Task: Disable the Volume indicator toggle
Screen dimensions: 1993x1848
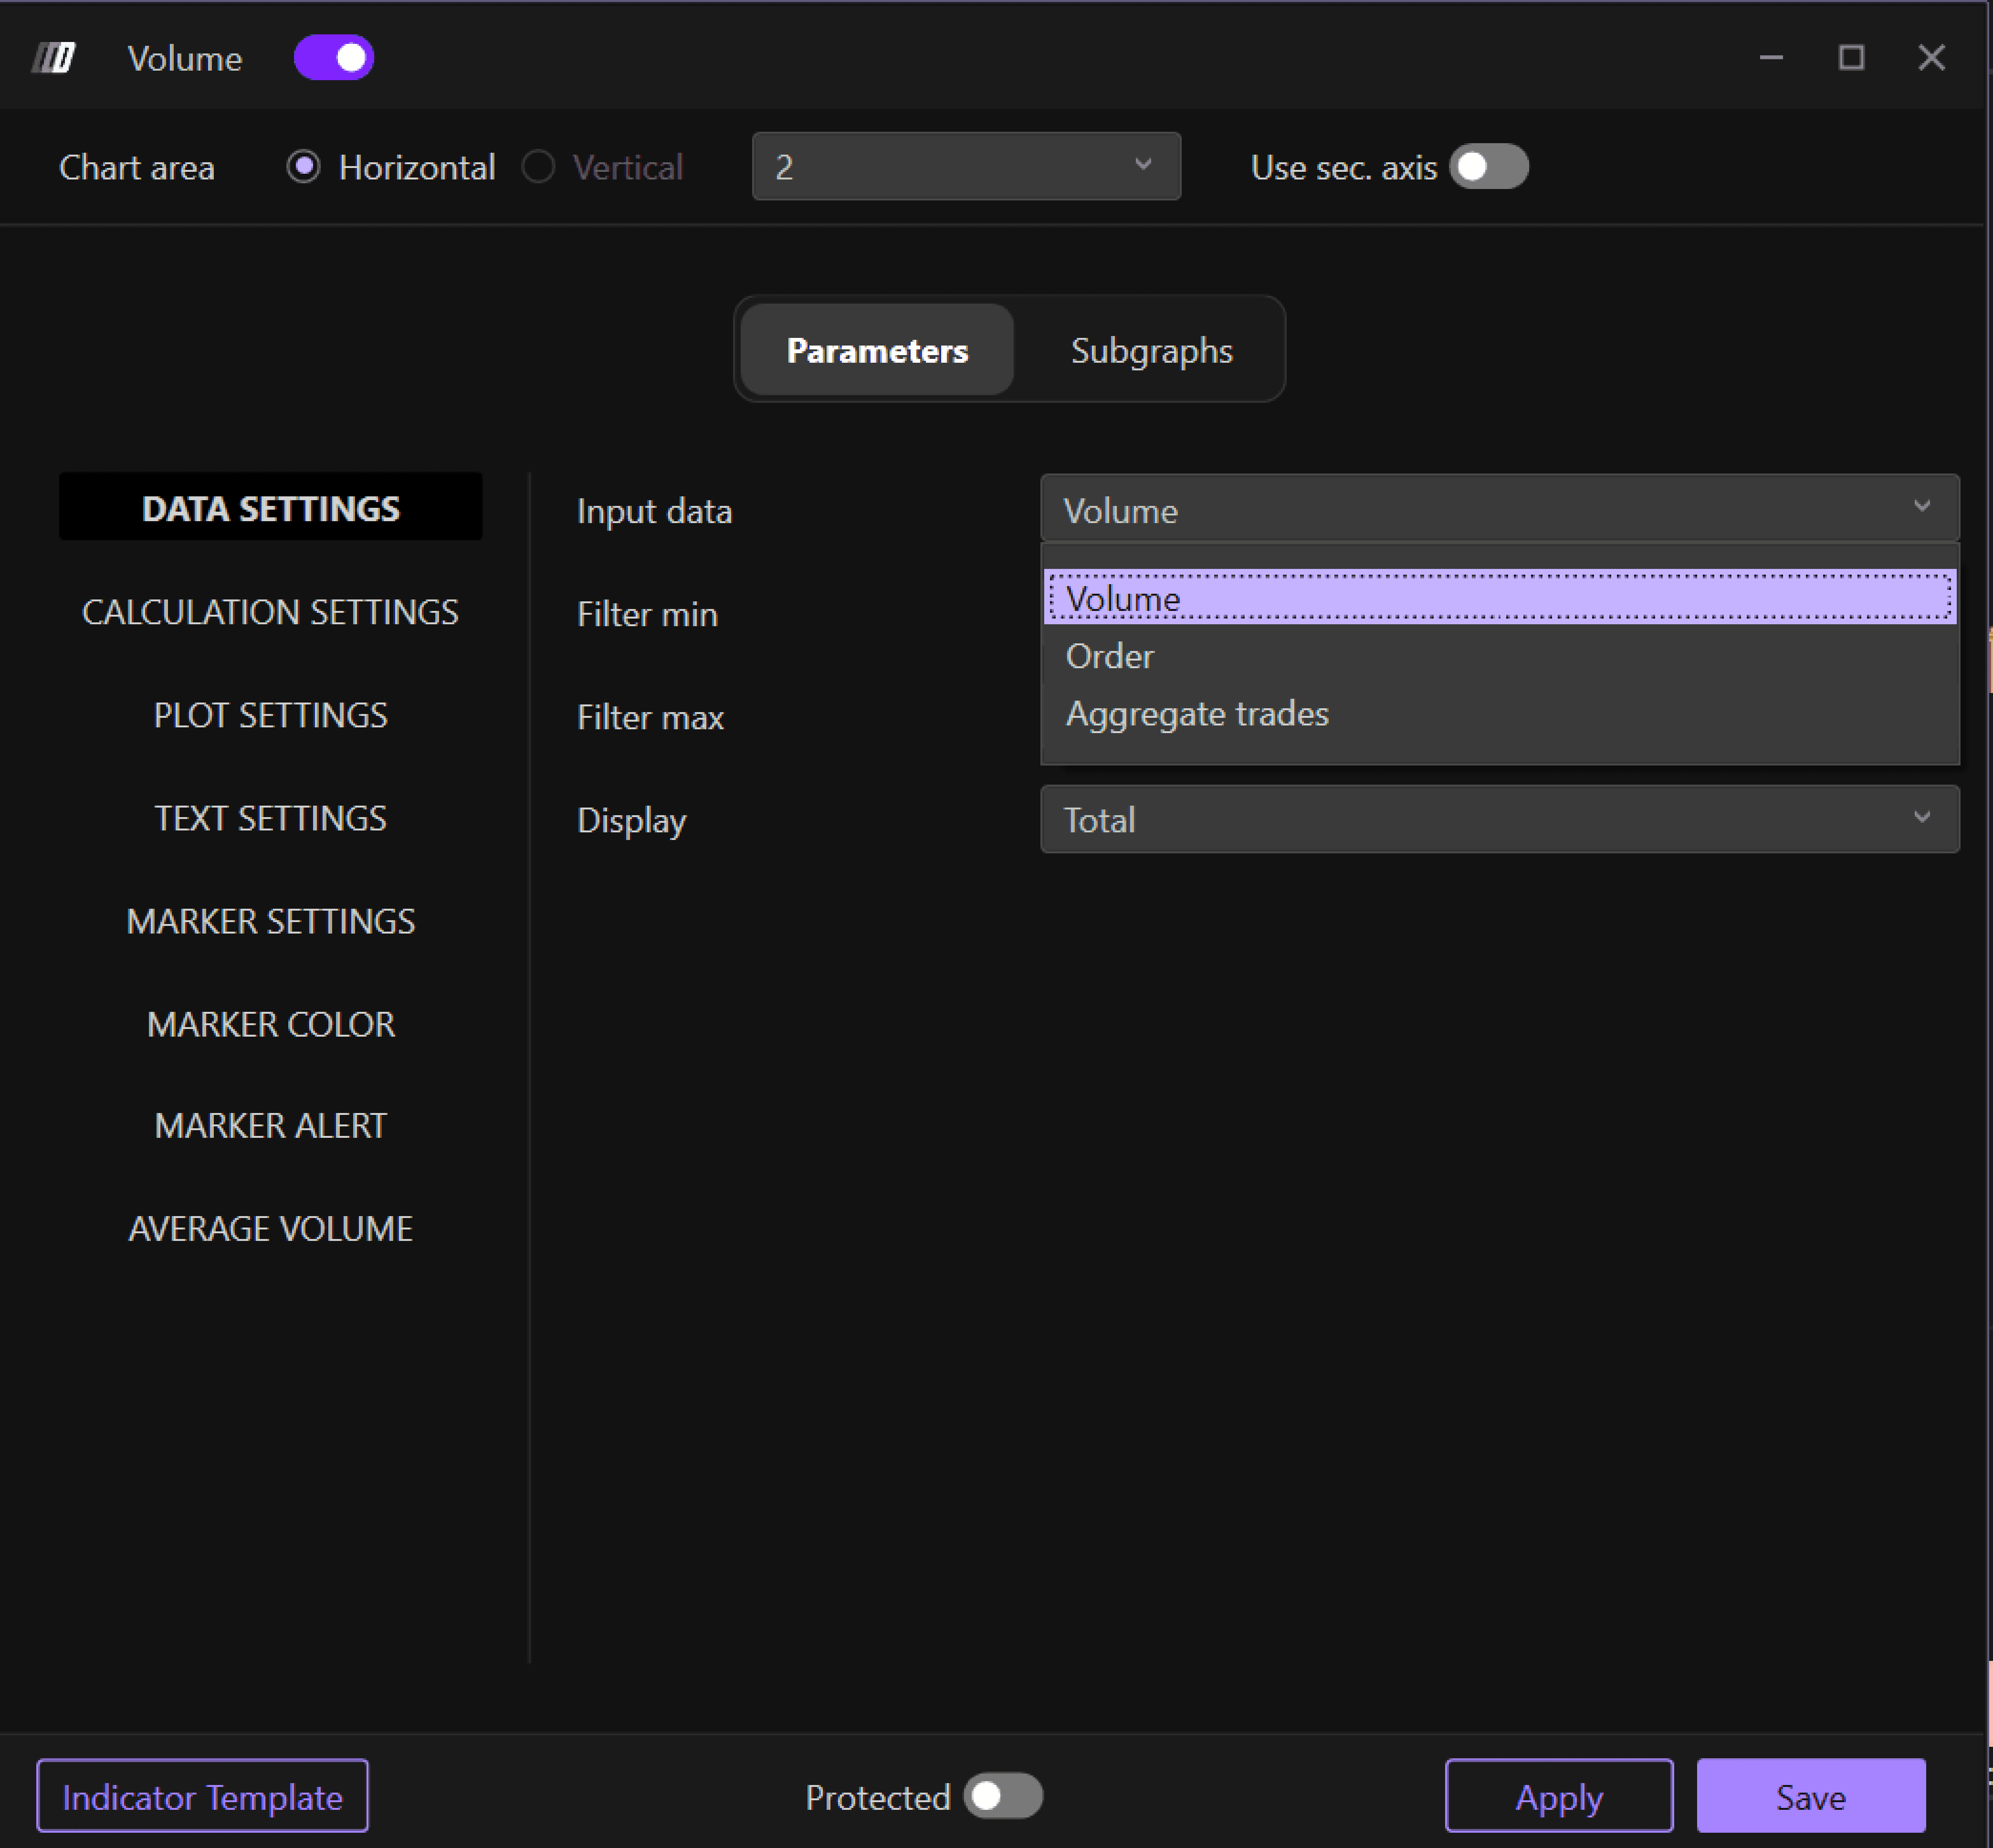Action: 334,58
